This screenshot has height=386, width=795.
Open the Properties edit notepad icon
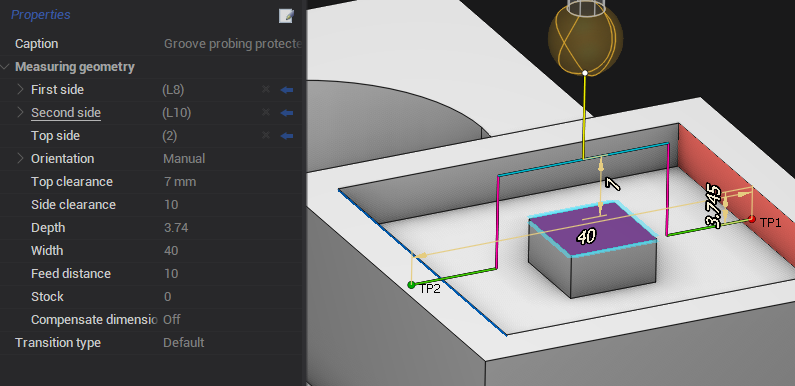point(286,16)
